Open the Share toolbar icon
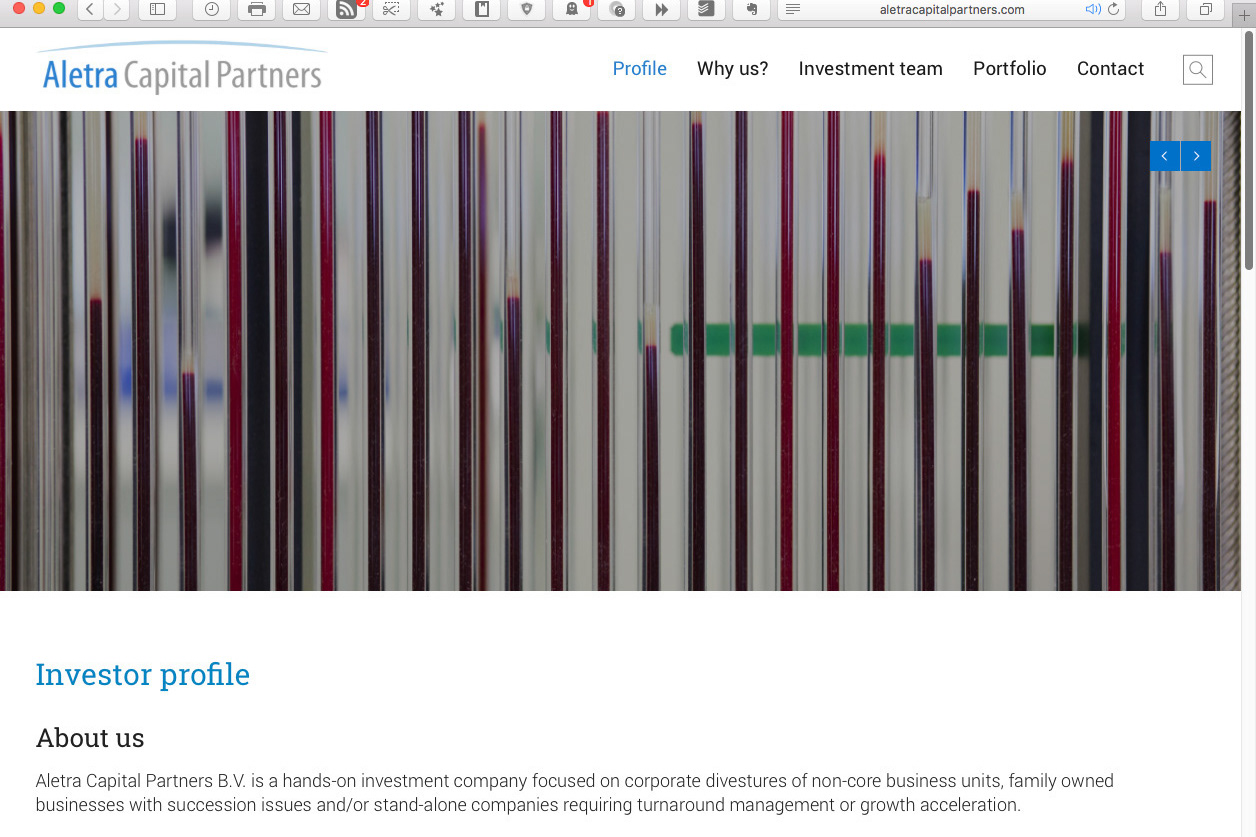This screenshot has height=837, width=1256. (x=1160, y=10)
